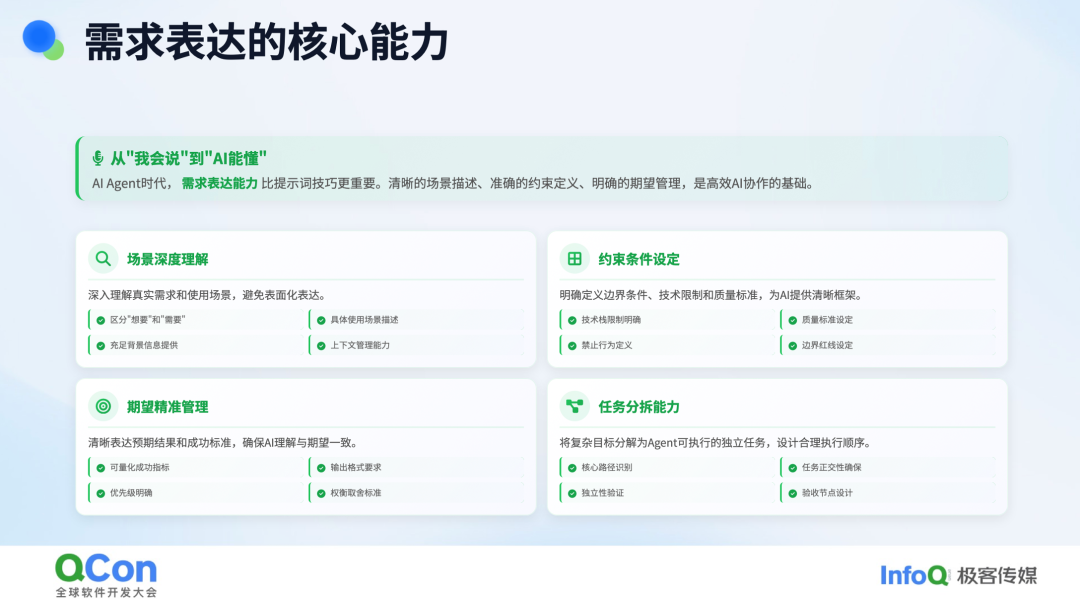
Task: Click the InfoQ 极客传媒 logo
Action: click(x=958, y=575)
